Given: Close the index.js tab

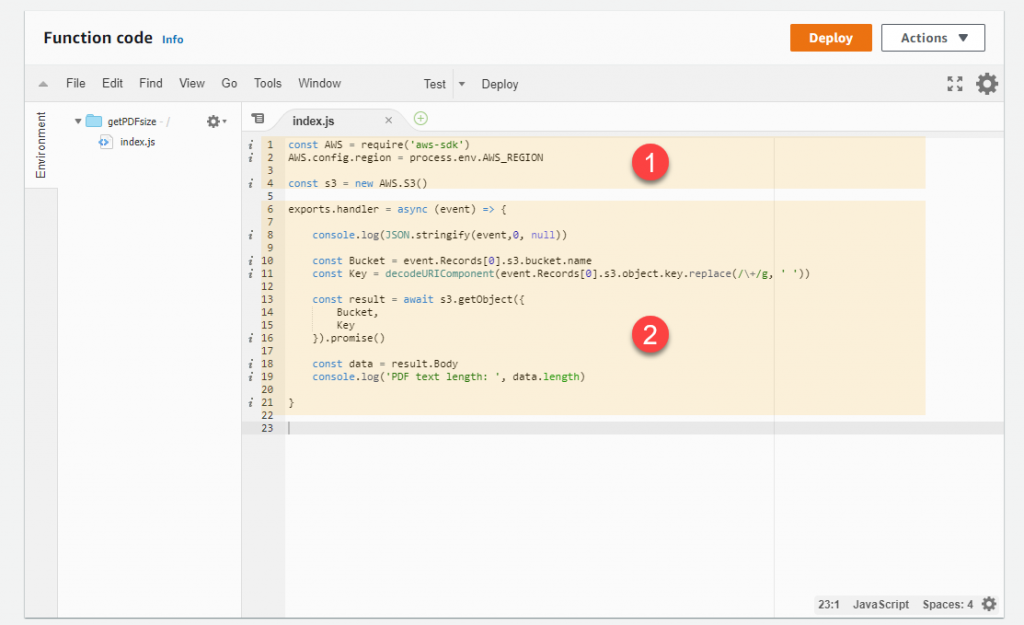Looking at the screenshot, I should [389, 118].
